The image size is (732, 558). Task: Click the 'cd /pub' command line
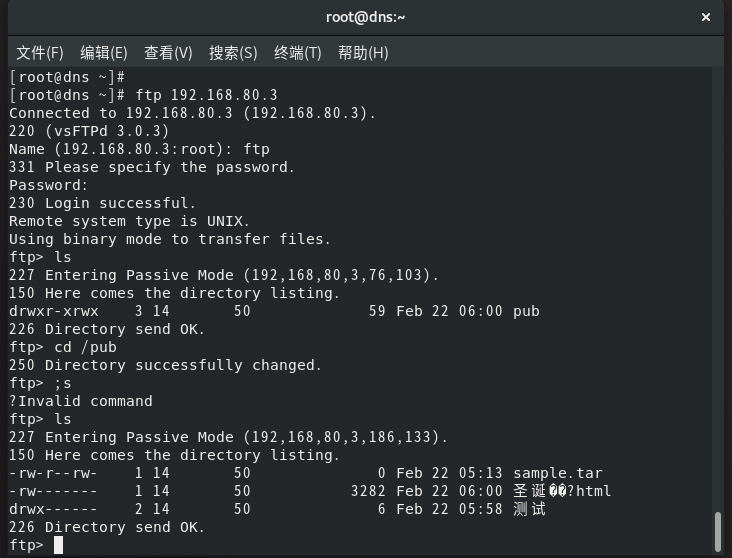[x=85, y=347]
